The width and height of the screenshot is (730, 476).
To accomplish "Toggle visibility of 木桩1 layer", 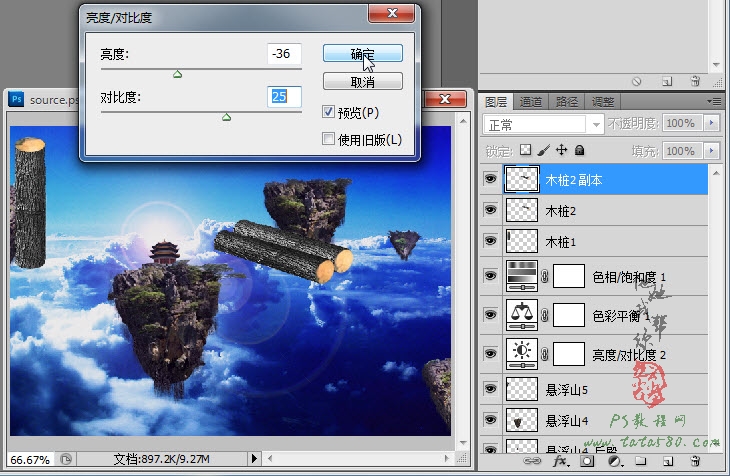I will 490,241.
